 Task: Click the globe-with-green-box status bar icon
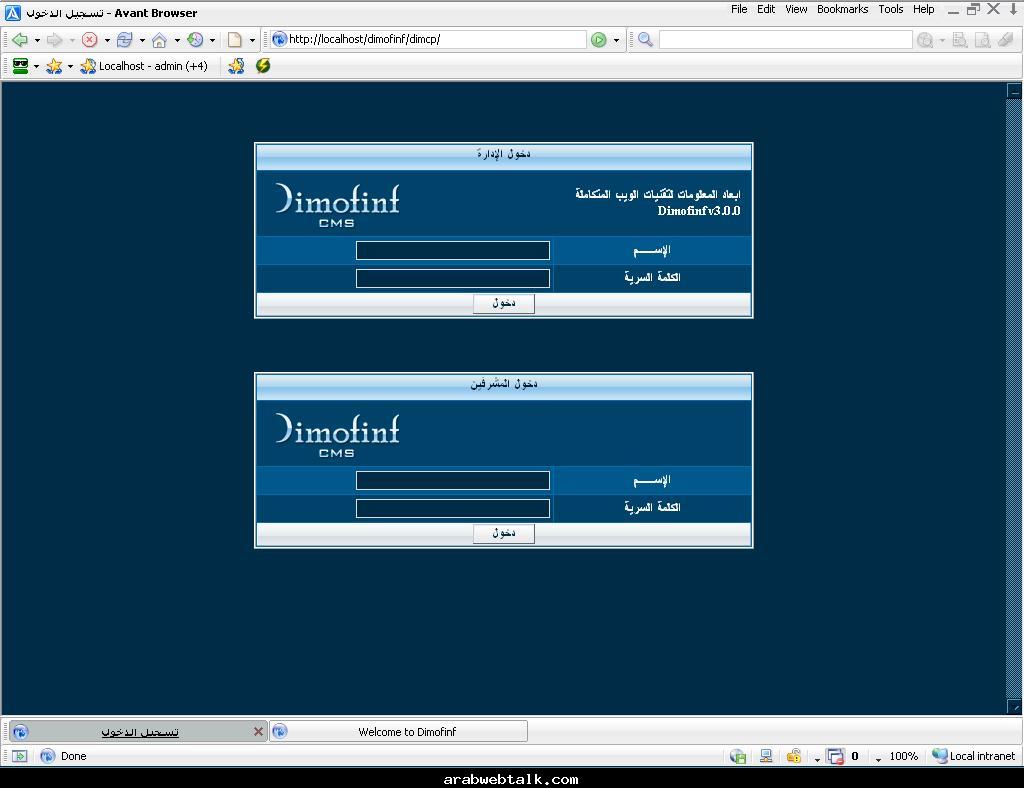pos(738,756)
